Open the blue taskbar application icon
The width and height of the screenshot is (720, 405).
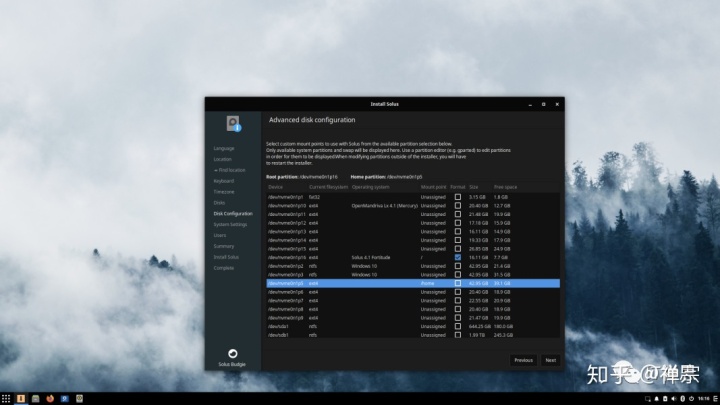tap(65, 399)
